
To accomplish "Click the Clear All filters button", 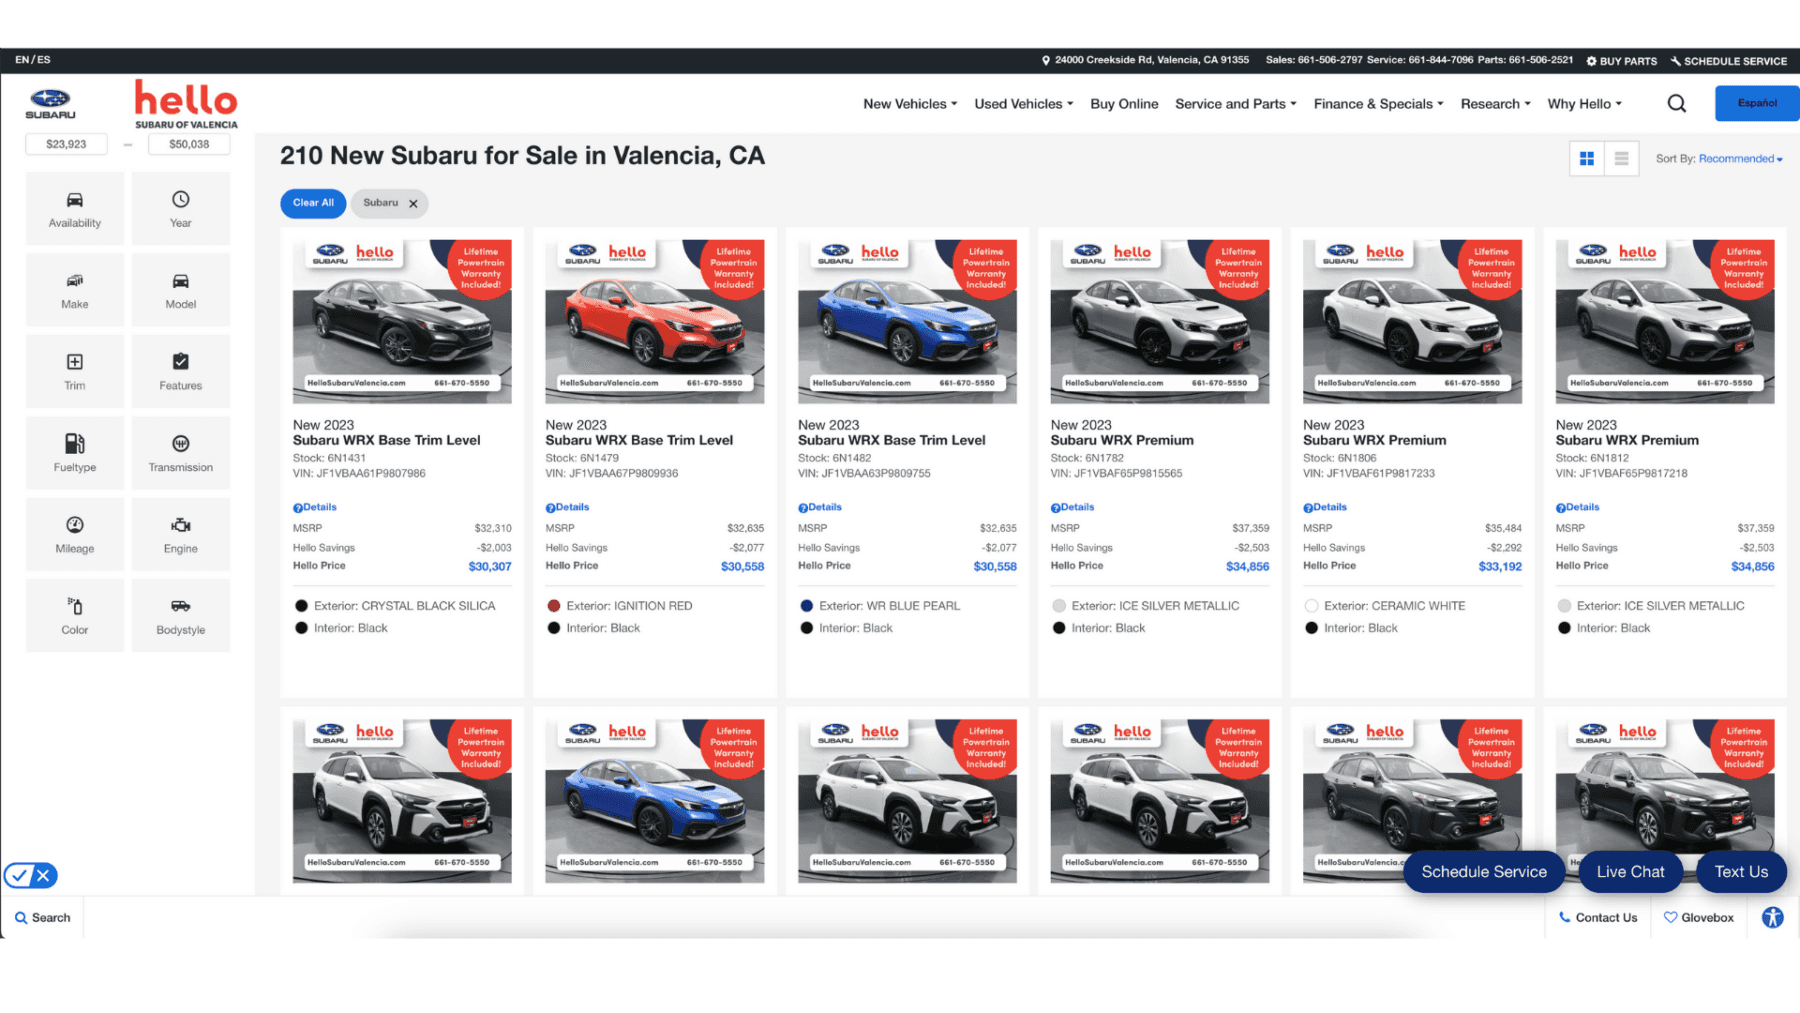I will pos(312,203).
